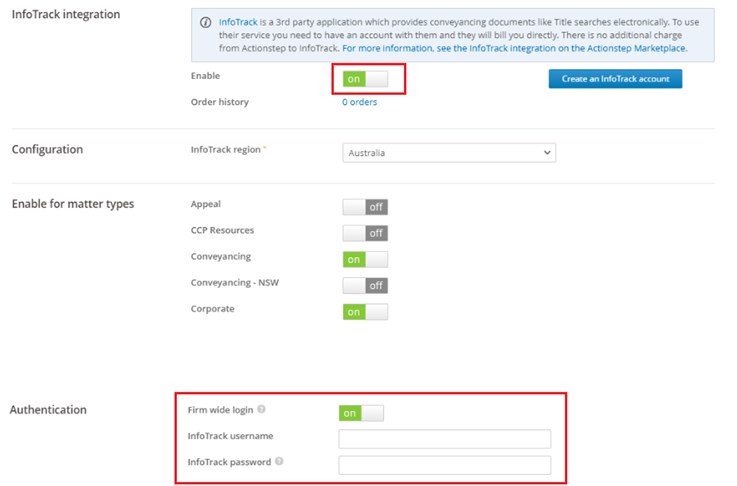Click the region dropdown chevron arrow

click(x=547, y=153)
